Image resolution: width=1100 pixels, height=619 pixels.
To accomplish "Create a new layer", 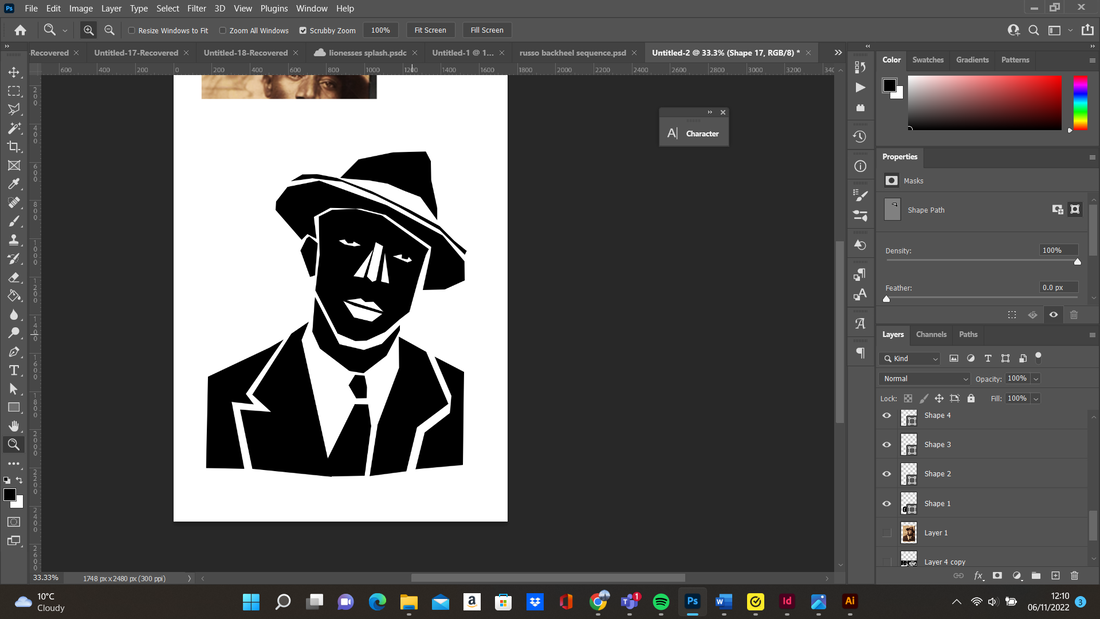I will point(1055,575).
